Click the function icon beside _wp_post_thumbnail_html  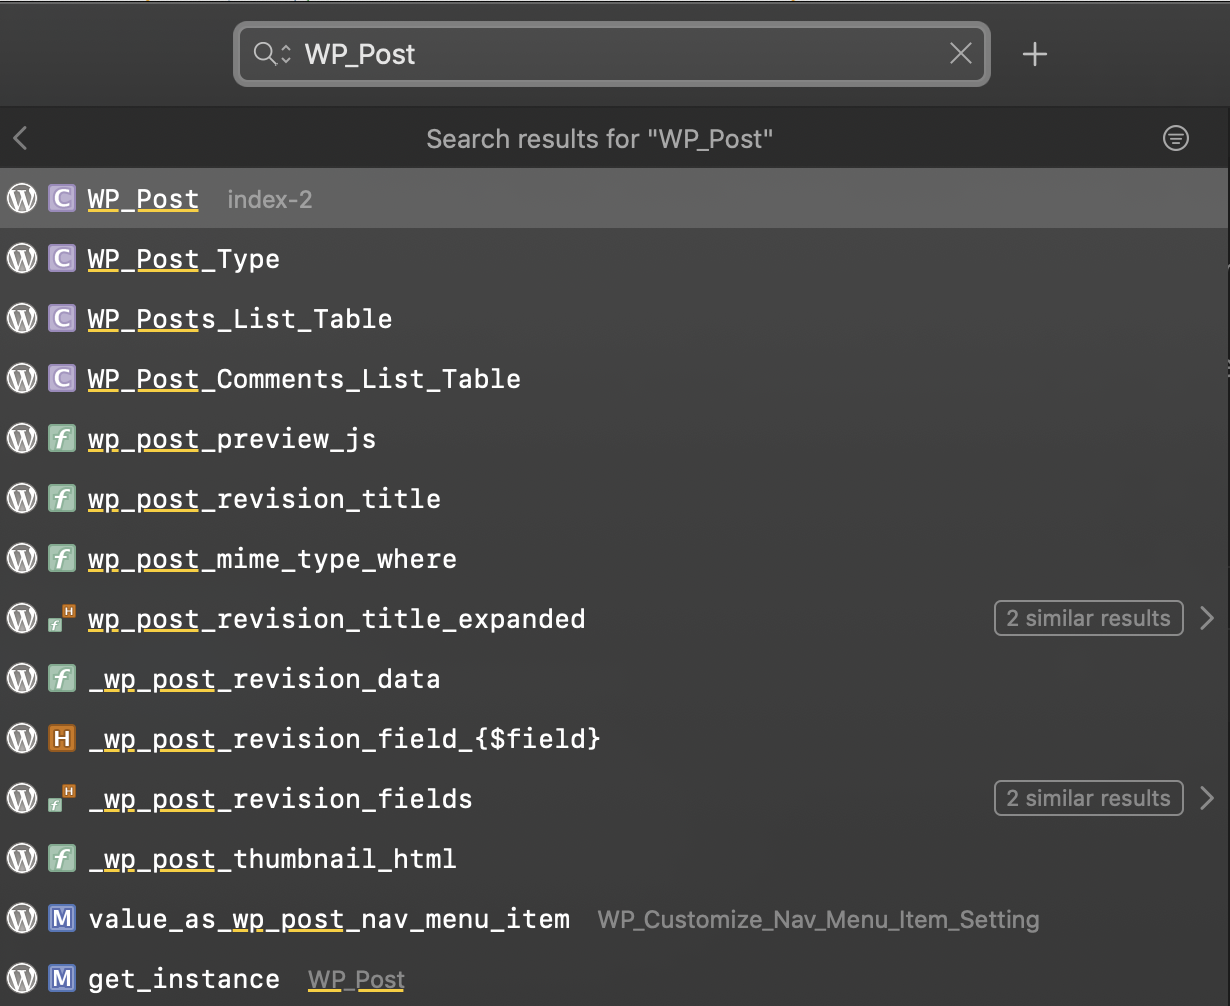click(62, 859)
